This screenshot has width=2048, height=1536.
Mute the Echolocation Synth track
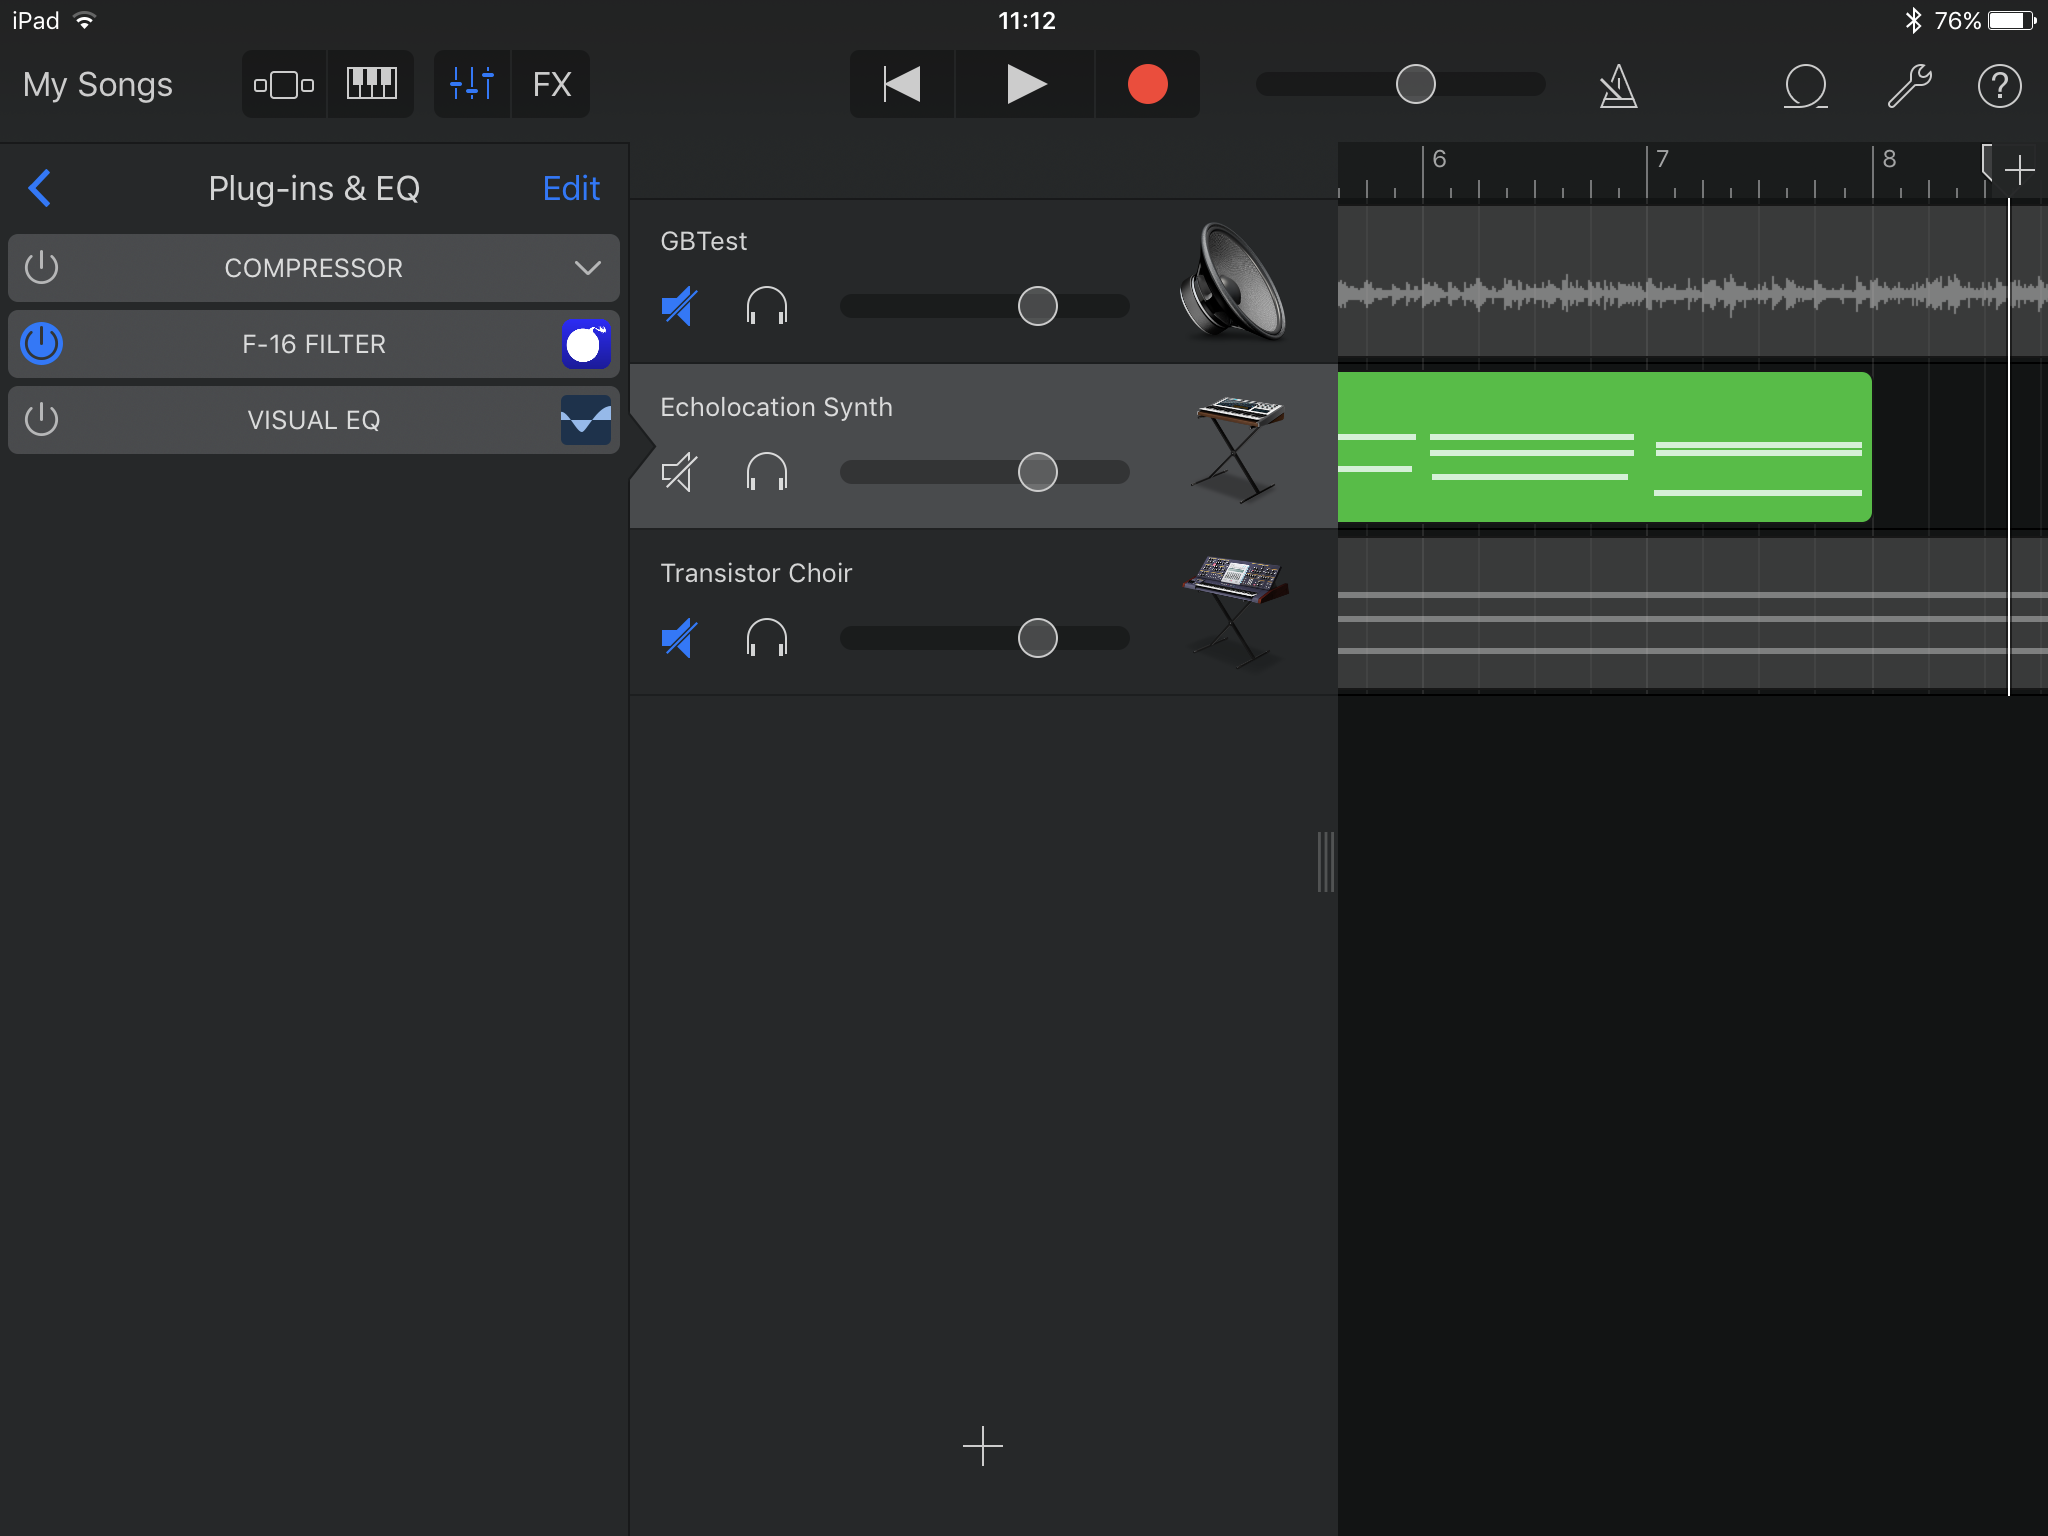pos(679,472)
